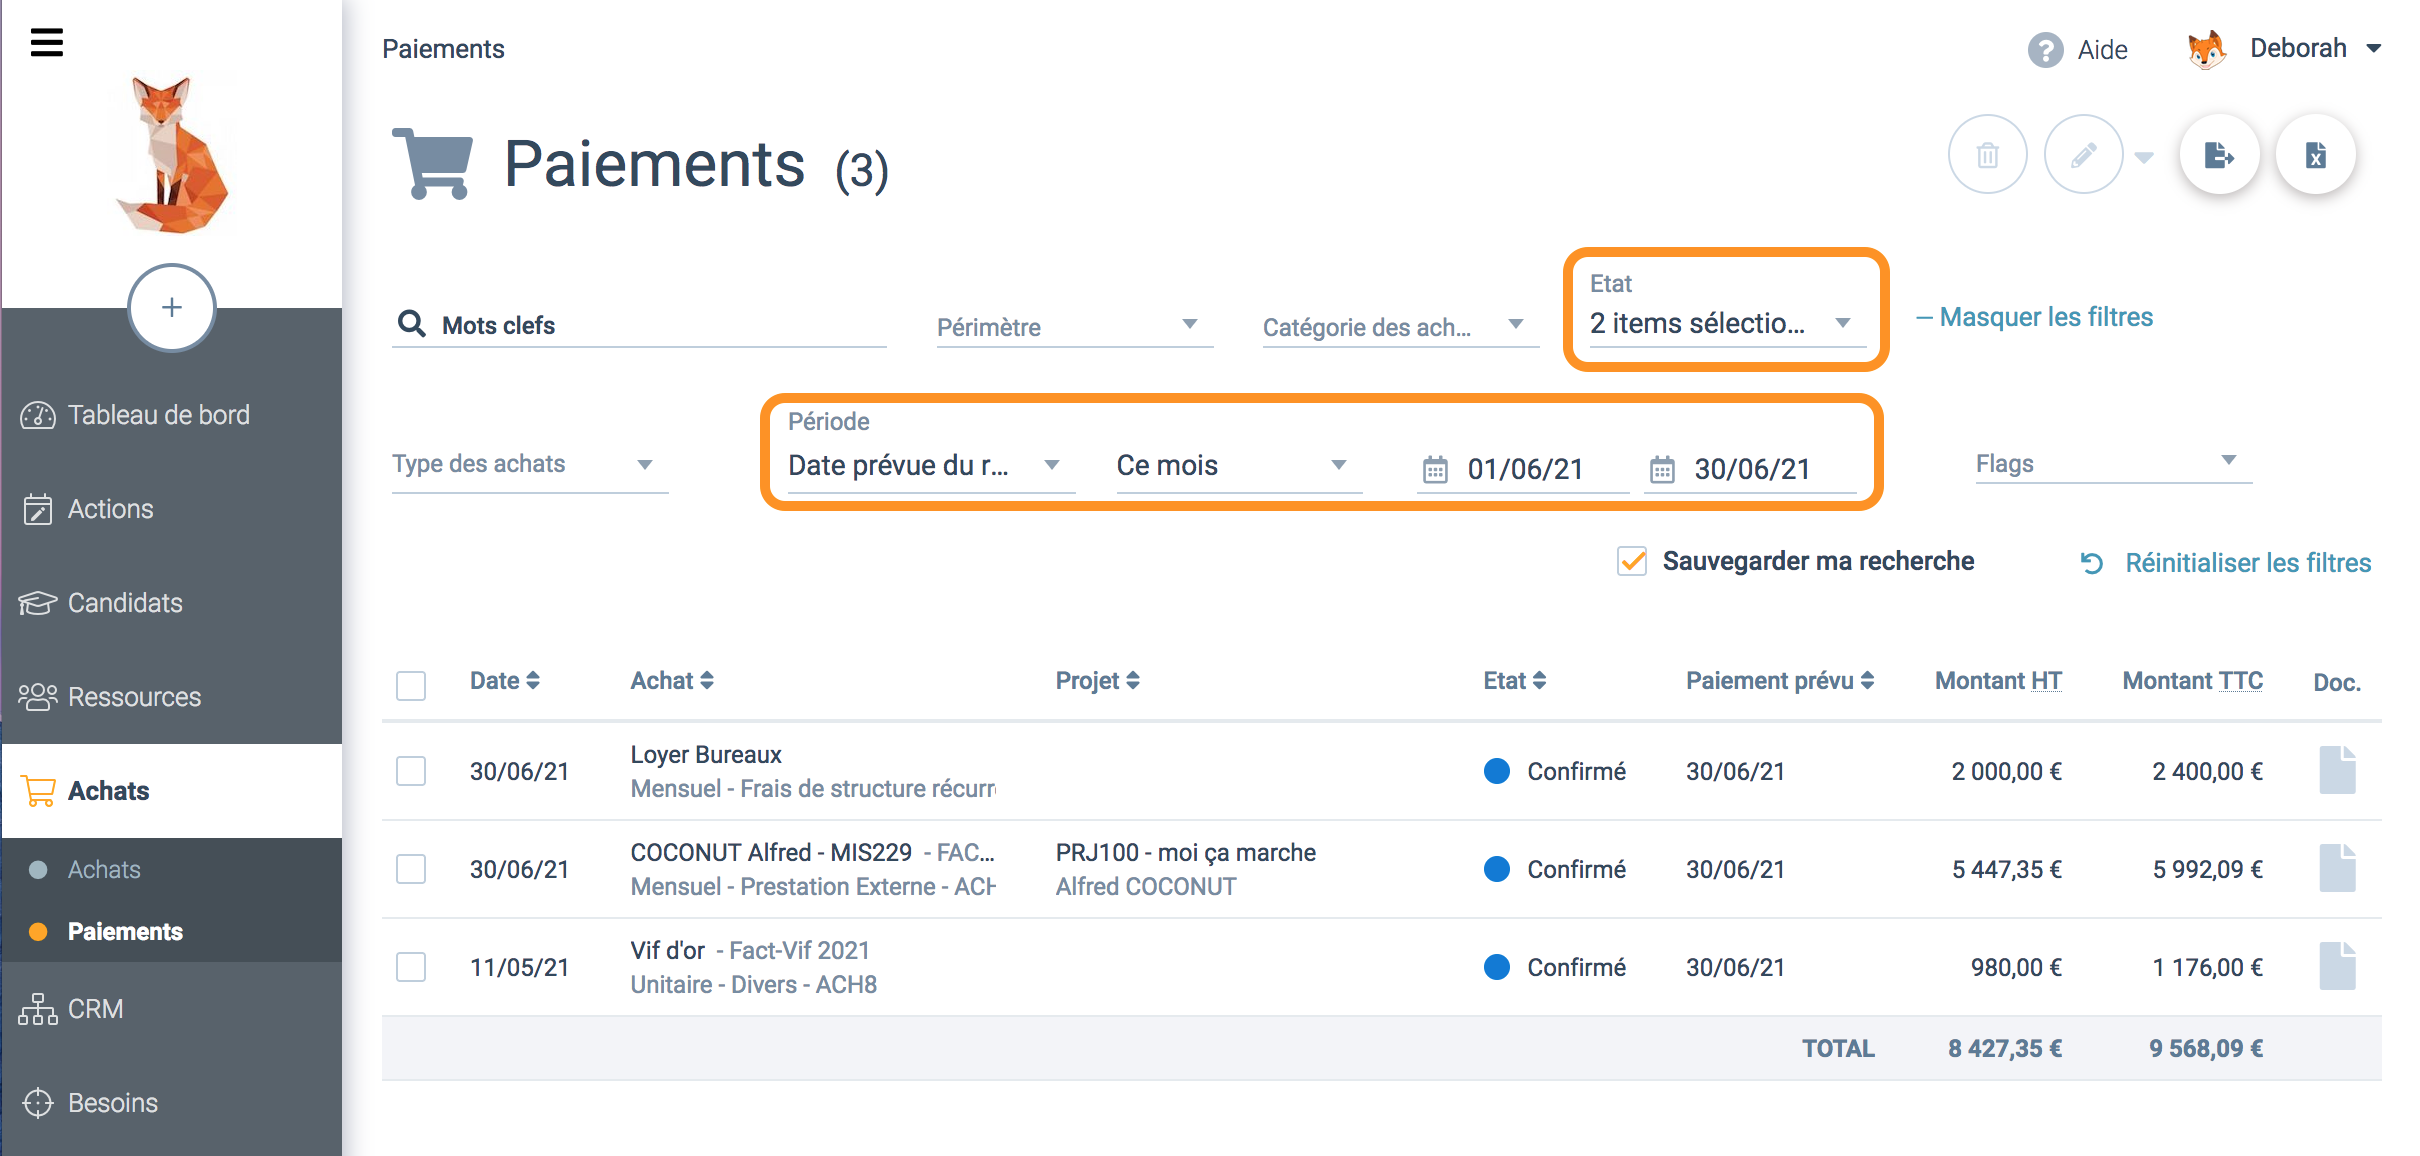Check the Loyer Bureaux row checkbox

(x=411, y=771)
